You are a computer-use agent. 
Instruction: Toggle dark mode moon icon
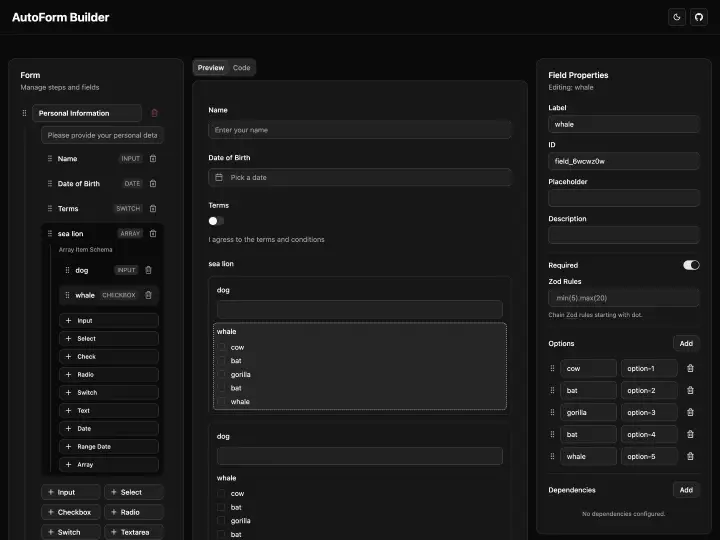coord(676,17)
